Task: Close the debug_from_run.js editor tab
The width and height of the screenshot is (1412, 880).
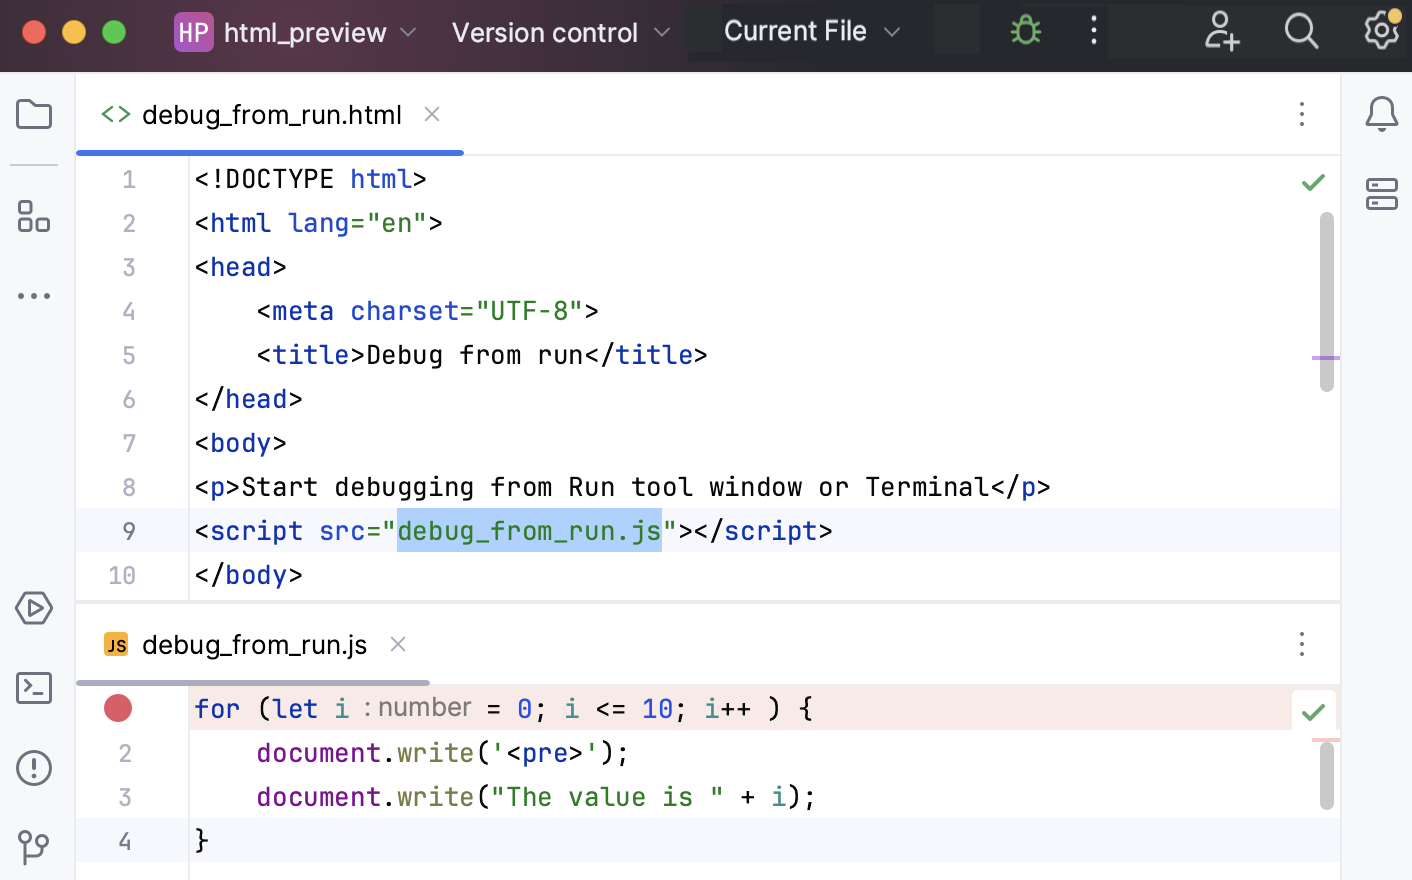Action: 397,645
